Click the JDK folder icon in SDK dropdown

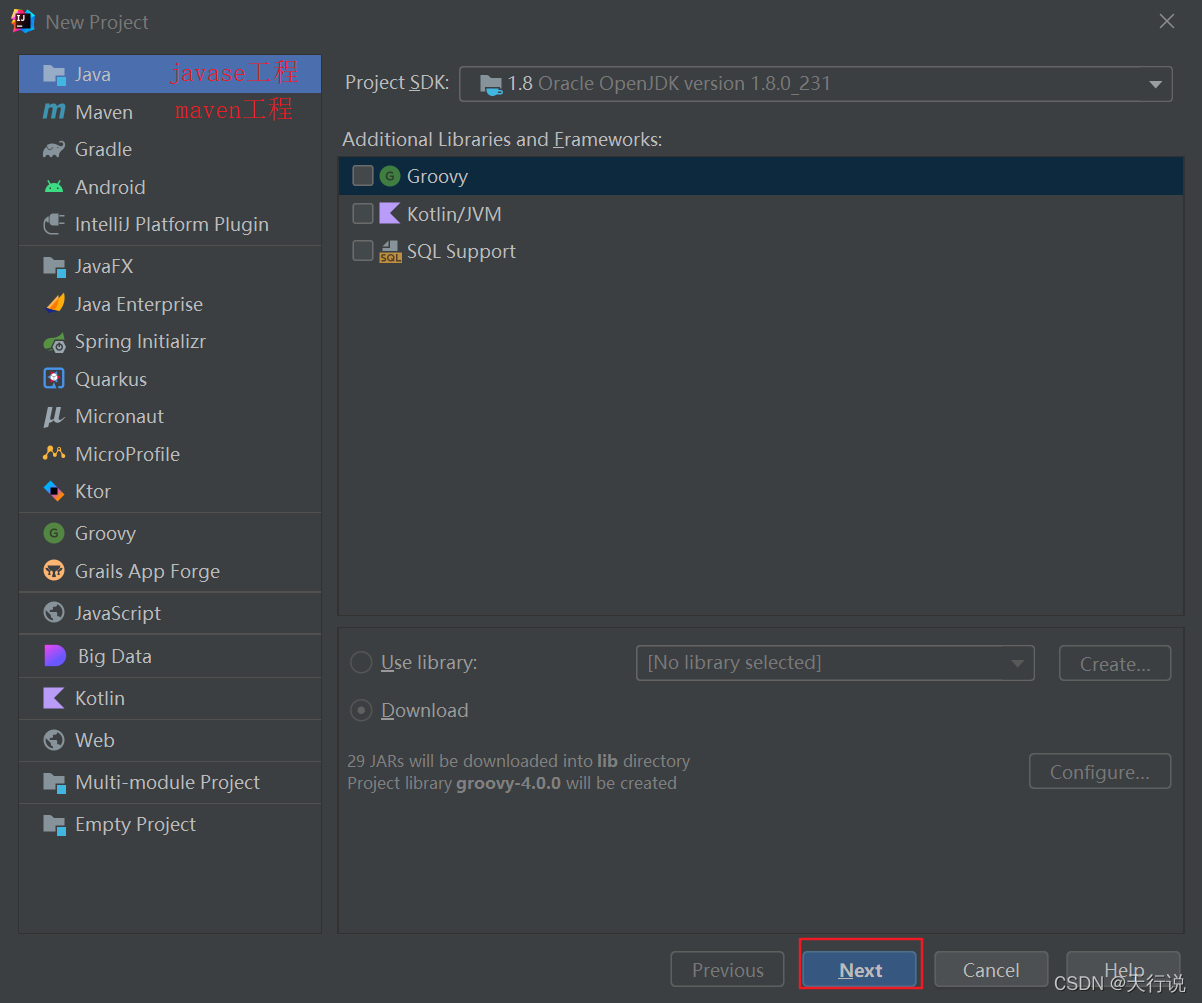[491, 84]
